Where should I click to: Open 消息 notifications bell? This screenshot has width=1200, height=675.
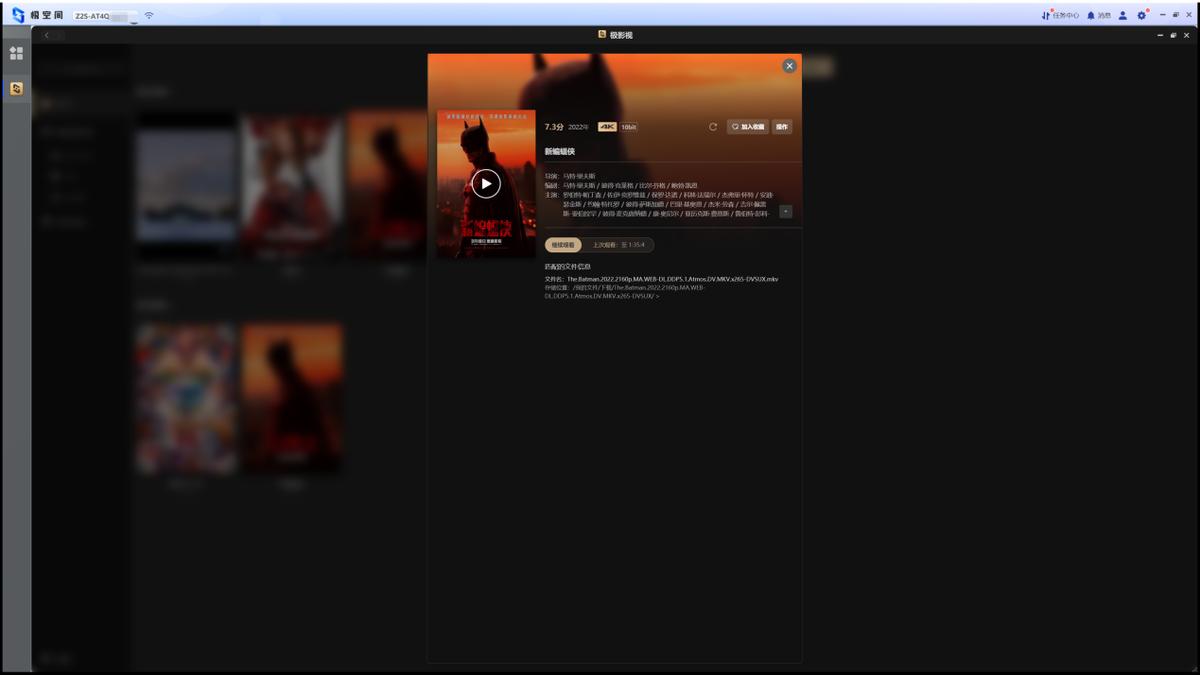[x=1098, y=16]
